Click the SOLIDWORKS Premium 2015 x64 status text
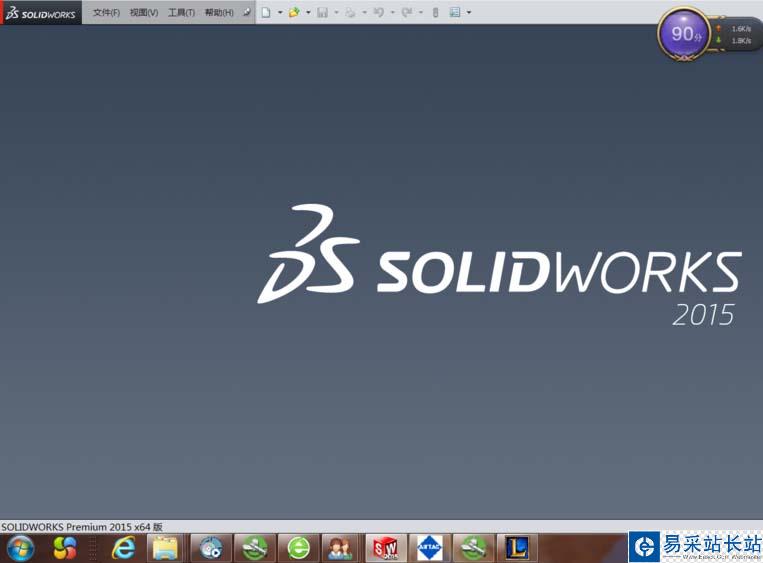Viewport: 763px width, 563px height. pos(82,527)
